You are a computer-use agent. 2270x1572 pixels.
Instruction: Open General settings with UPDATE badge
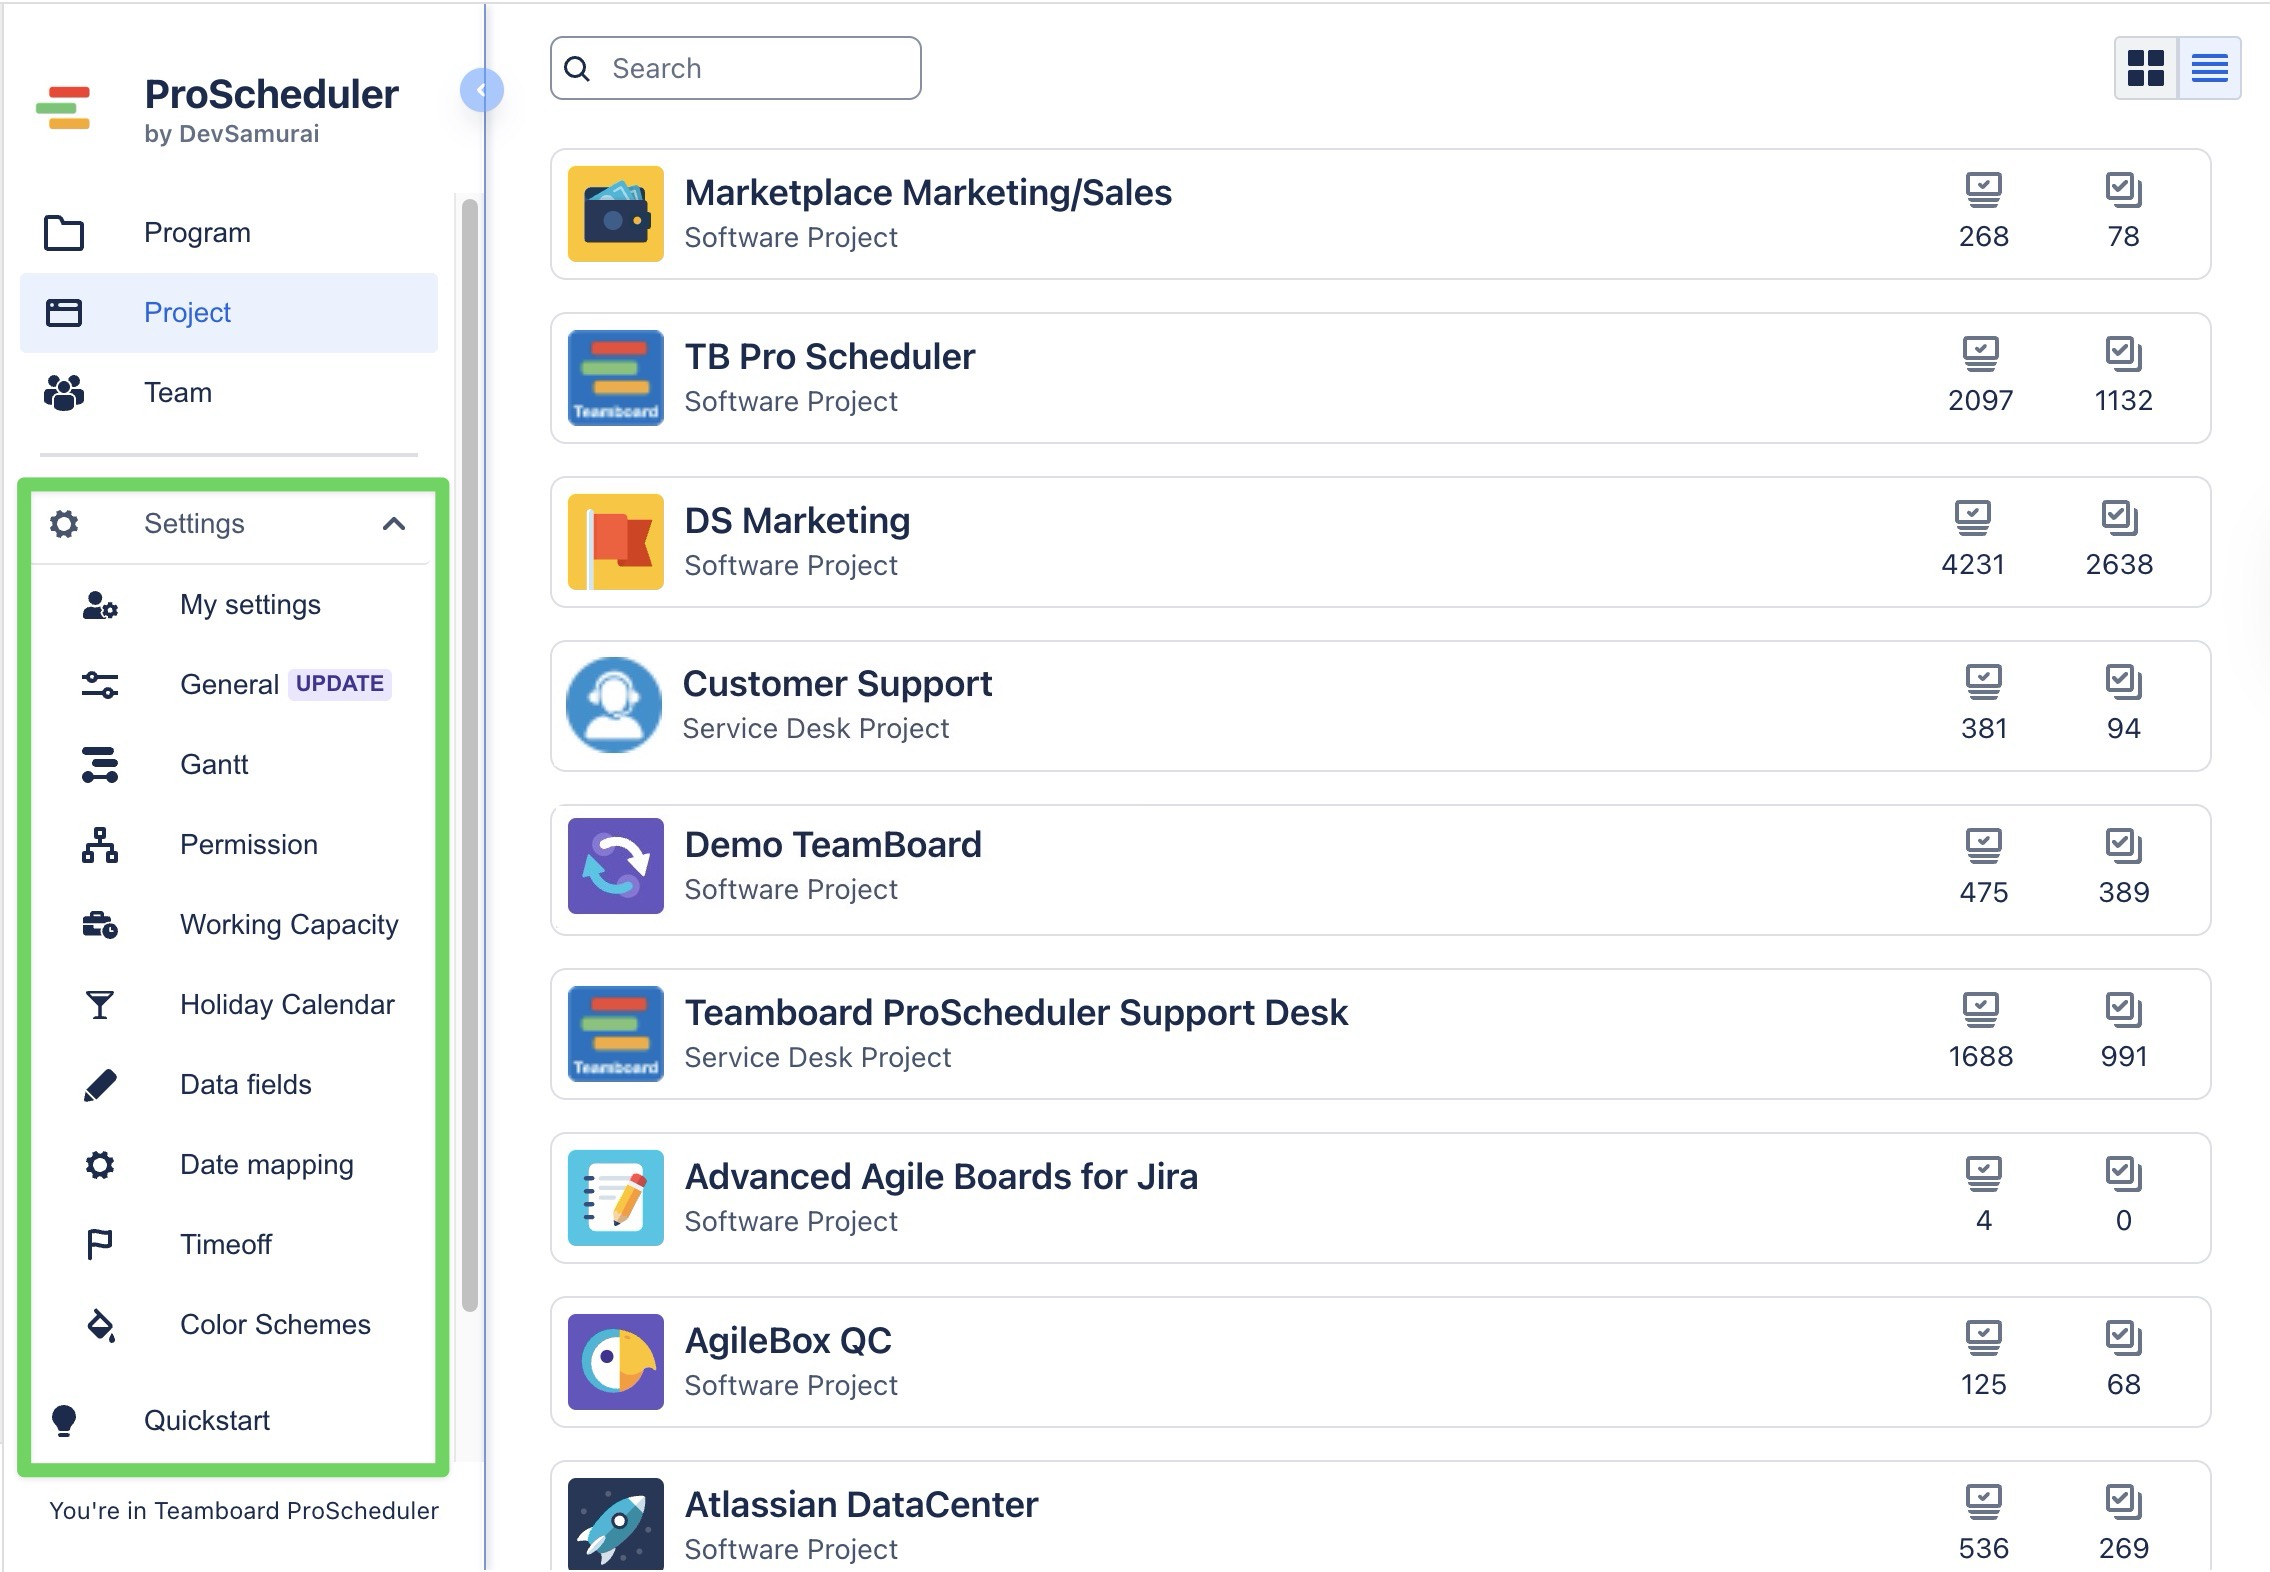(230, 685)
